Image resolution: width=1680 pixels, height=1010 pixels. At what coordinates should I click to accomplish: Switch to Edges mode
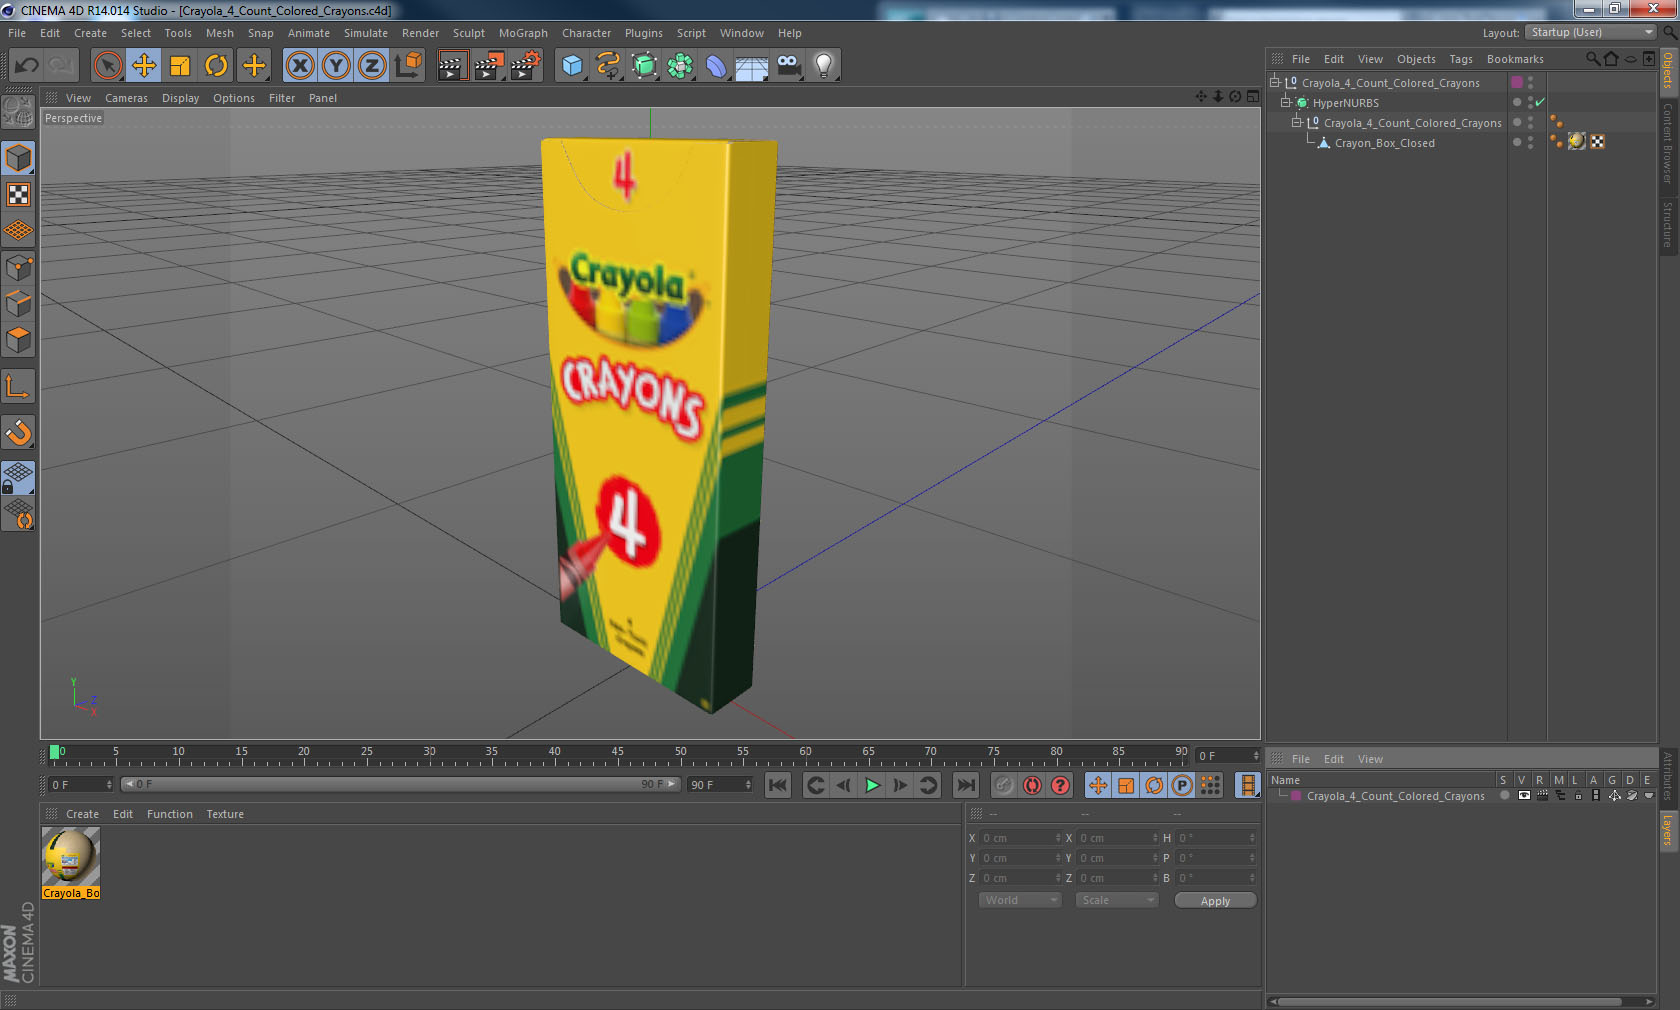(x=18, y=304)
